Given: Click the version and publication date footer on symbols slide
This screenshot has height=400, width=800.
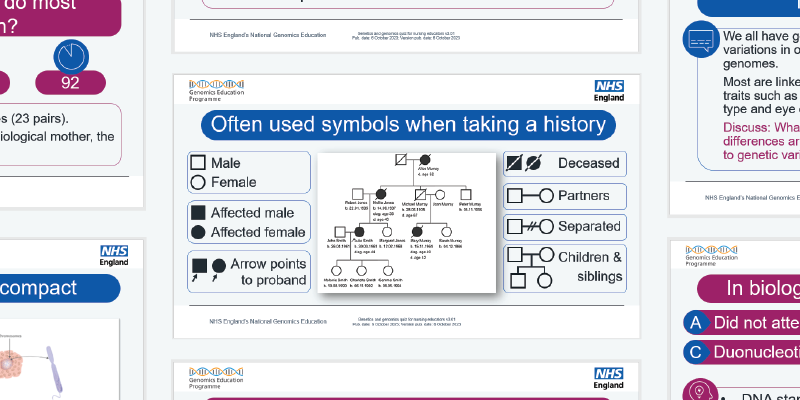Looking at the screenshot, I should pyautogui.click(x=409, y=322).
